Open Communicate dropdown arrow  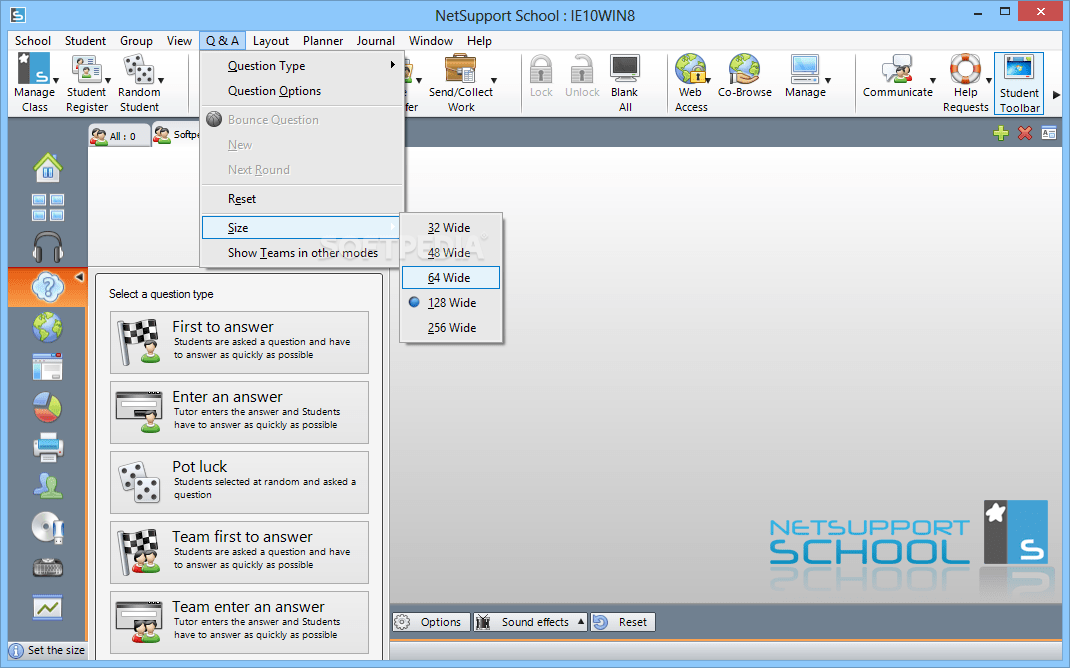point(933,81)
